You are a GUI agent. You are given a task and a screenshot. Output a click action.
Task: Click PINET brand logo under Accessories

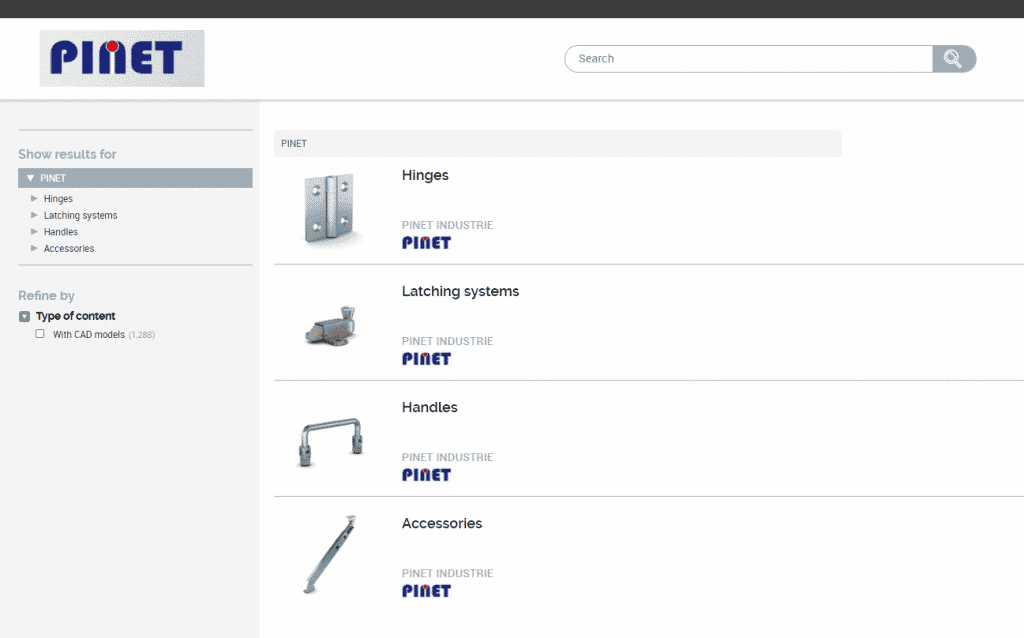pos(426,591)
